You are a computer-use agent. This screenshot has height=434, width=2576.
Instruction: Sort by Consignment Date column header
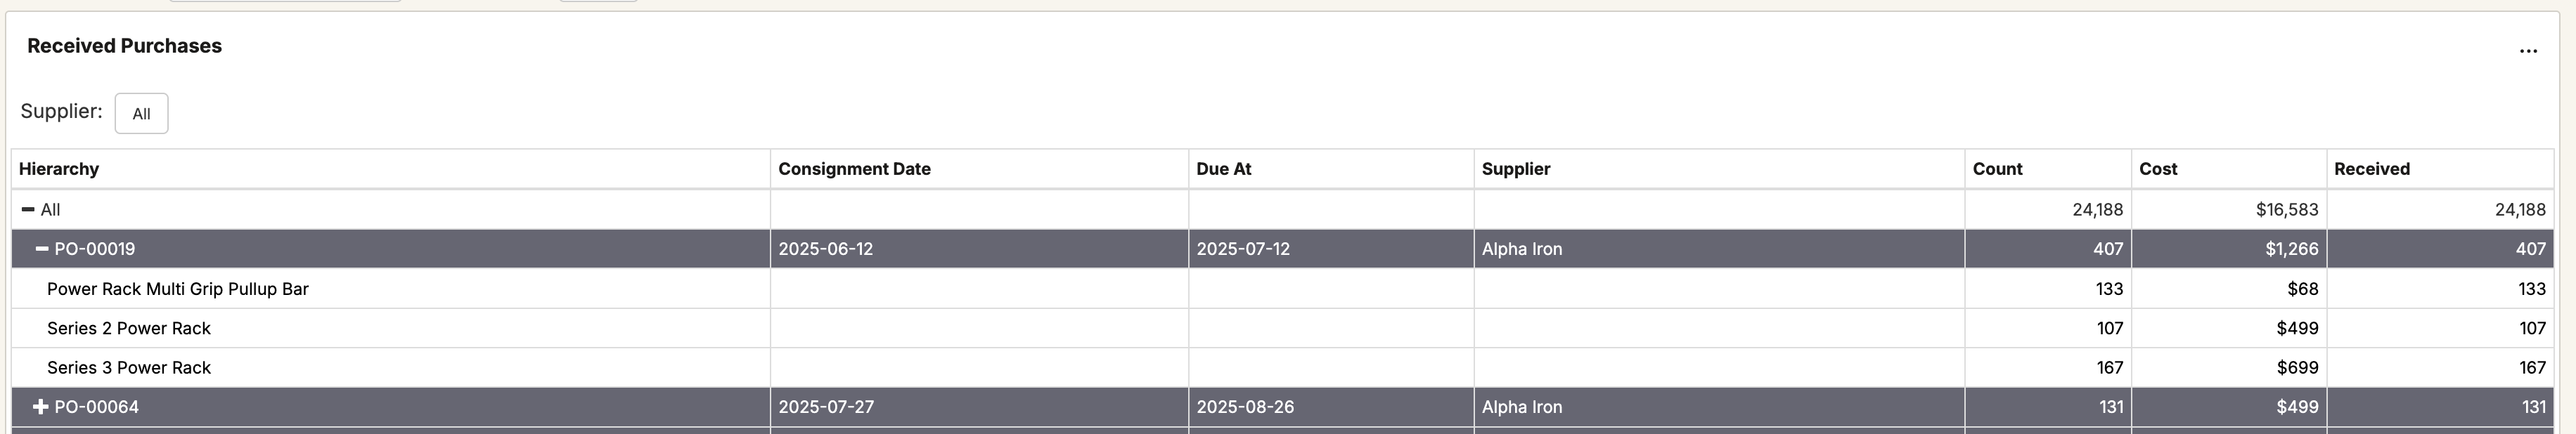tap(854, 169)
